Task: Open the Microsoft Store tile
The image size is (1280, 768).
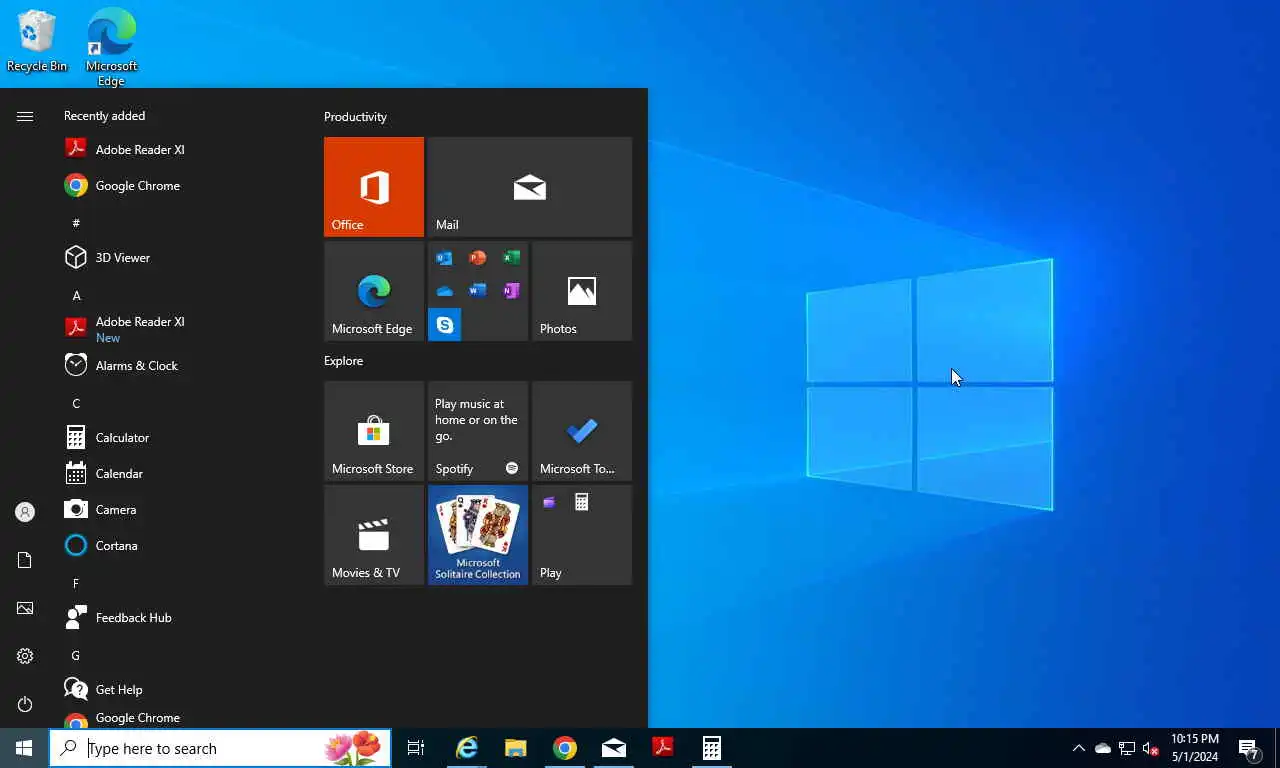Action: 374,431
